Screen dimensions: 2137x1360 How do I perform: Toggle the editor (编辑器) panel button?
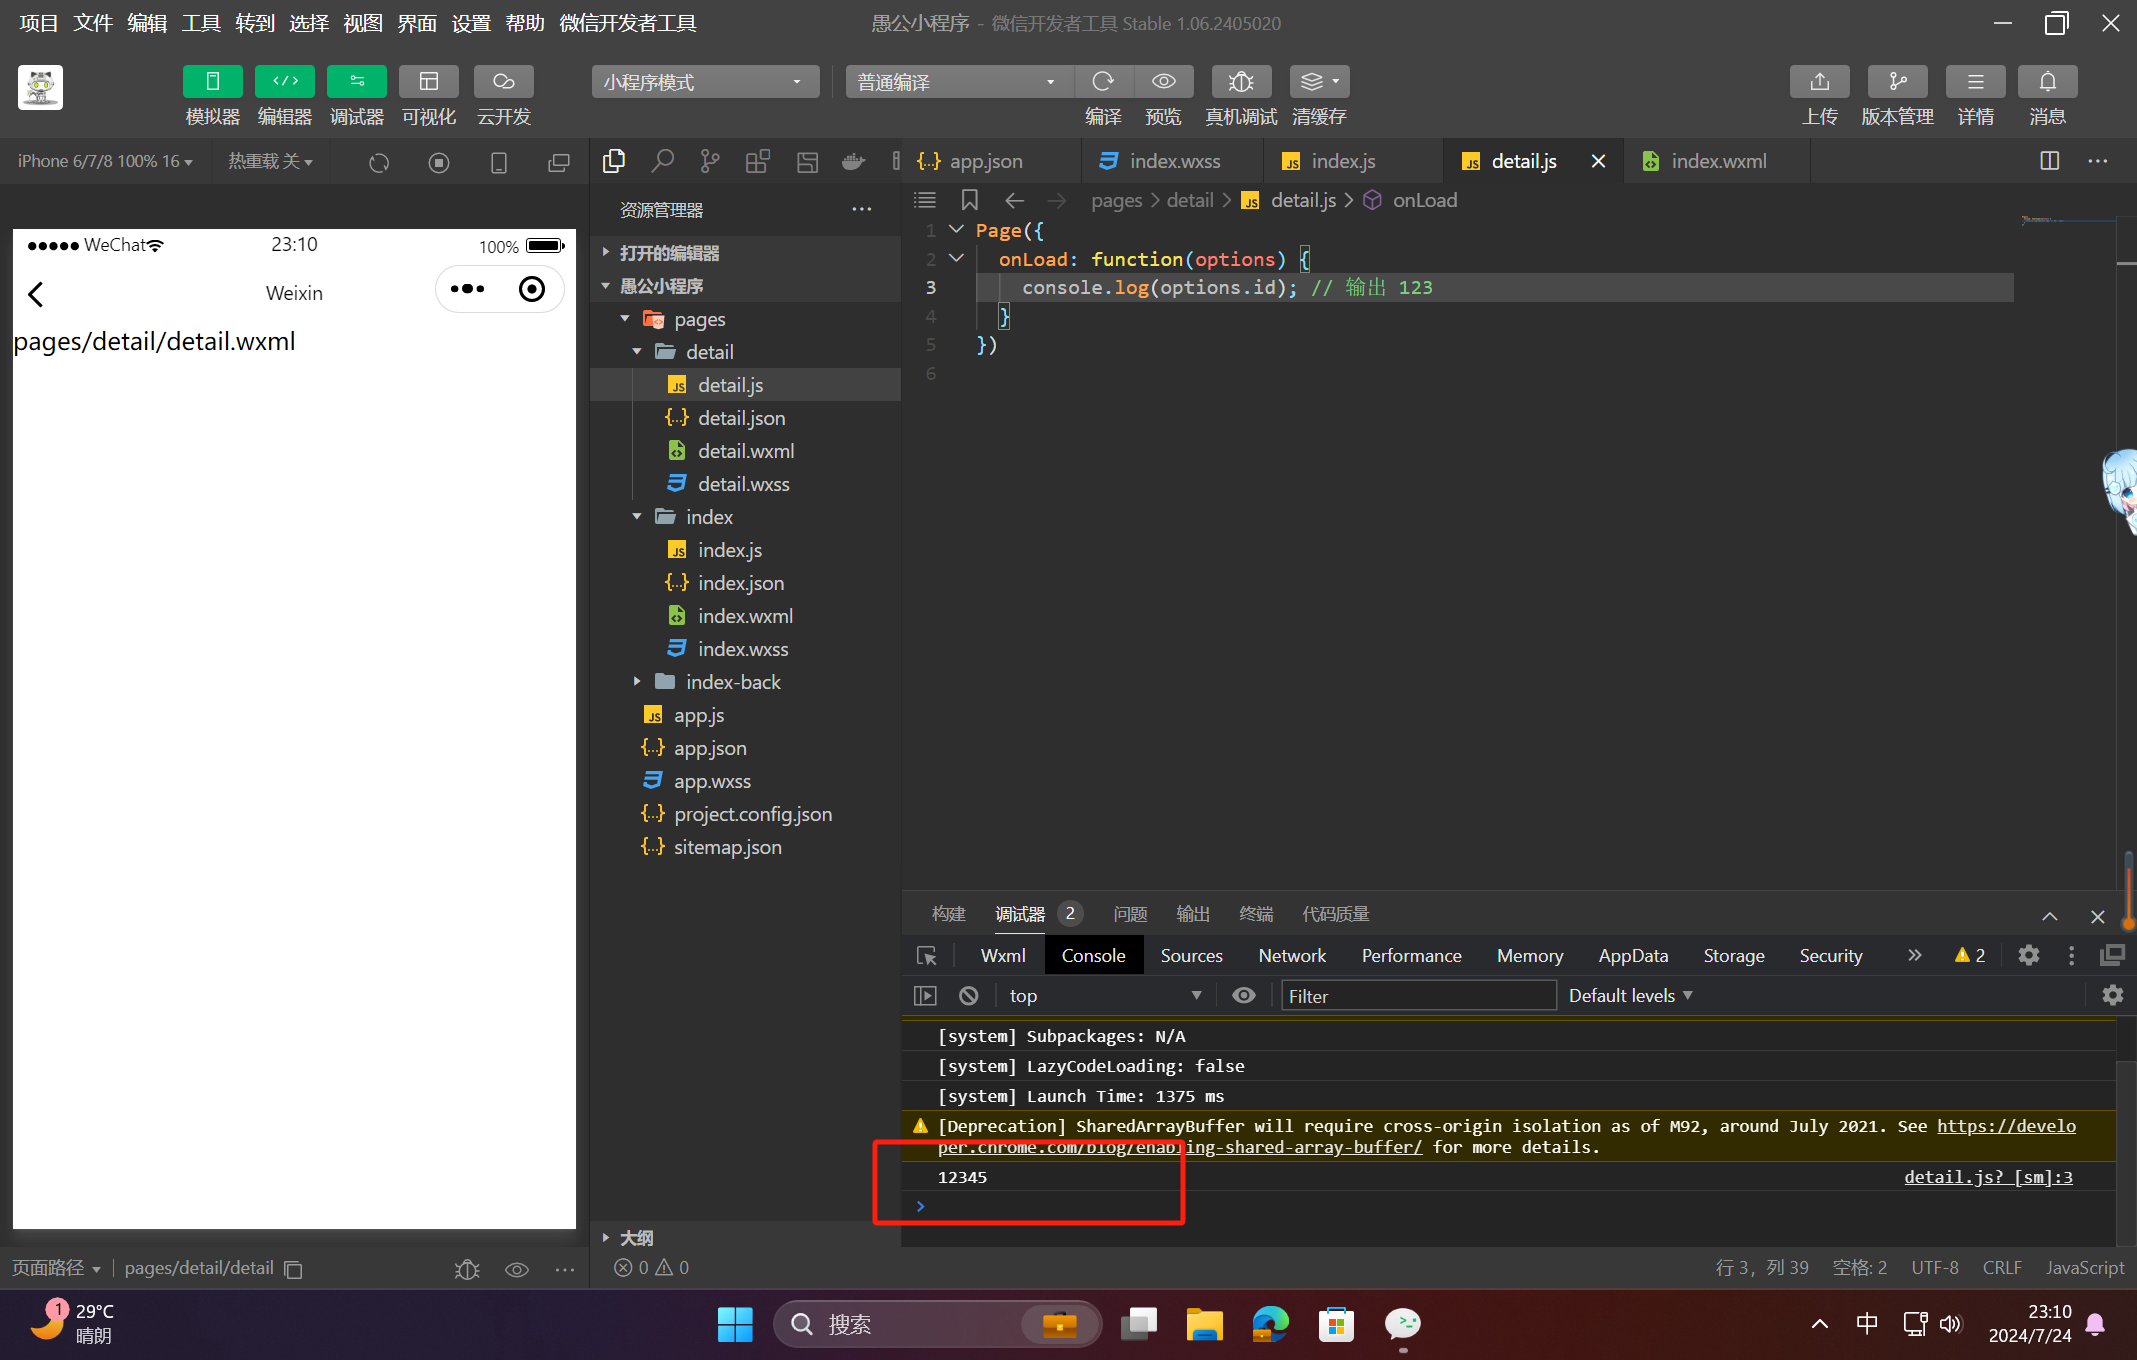click(284, 82)
